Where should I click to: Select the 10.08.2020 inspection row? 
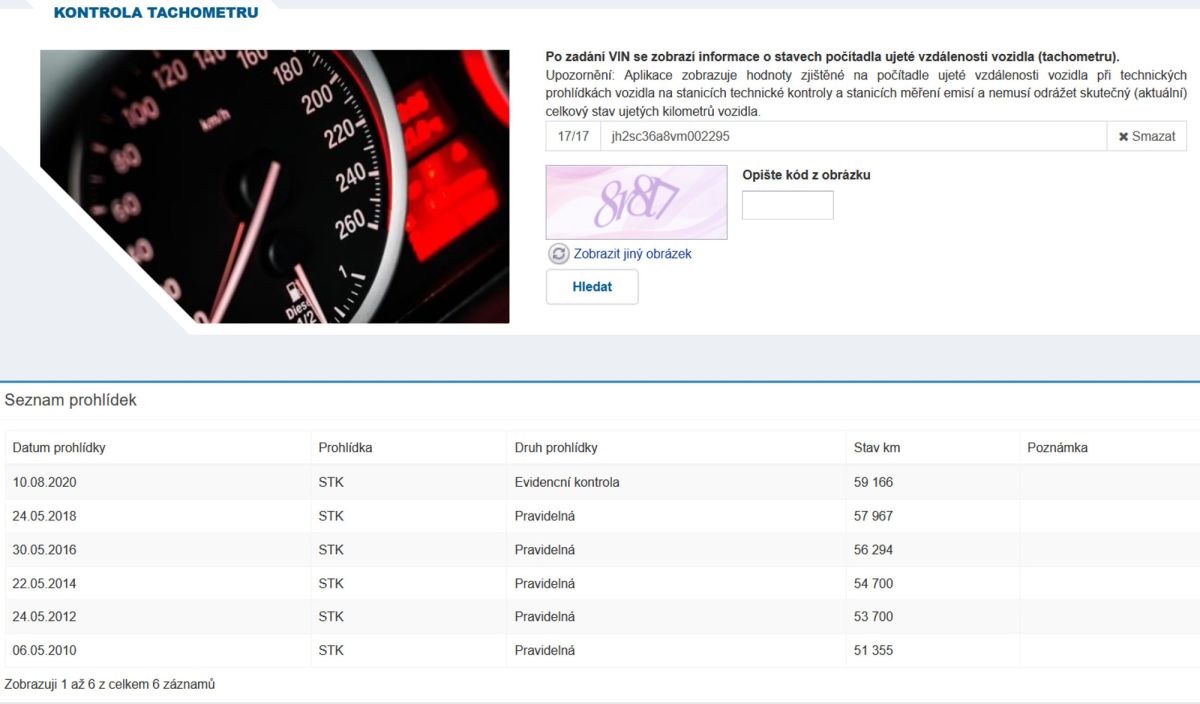[x=45, y=482]
